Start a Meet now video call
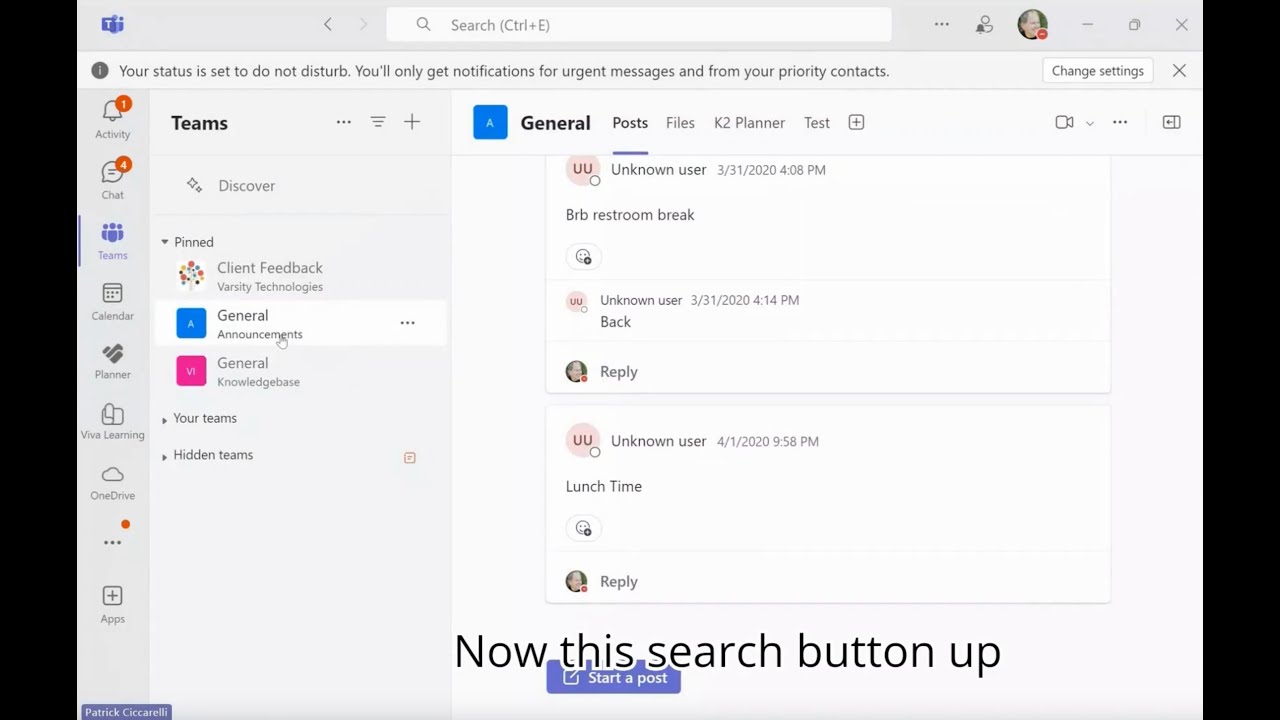The height and width of the screenshot is (720, 1280). [x=1063, y=121]
